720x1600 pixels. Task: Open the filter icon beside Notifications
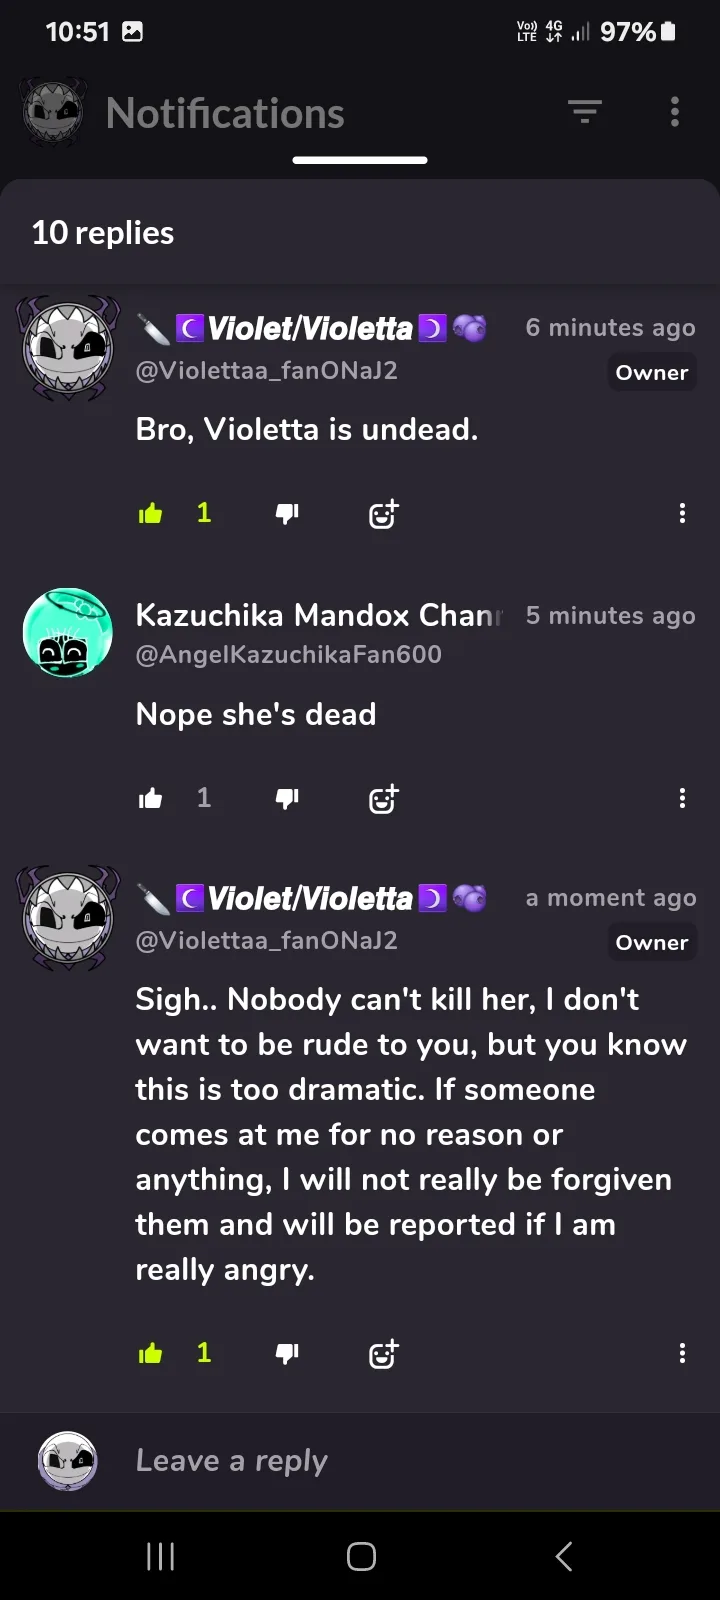pyautogui.click(x=585, y=112)
